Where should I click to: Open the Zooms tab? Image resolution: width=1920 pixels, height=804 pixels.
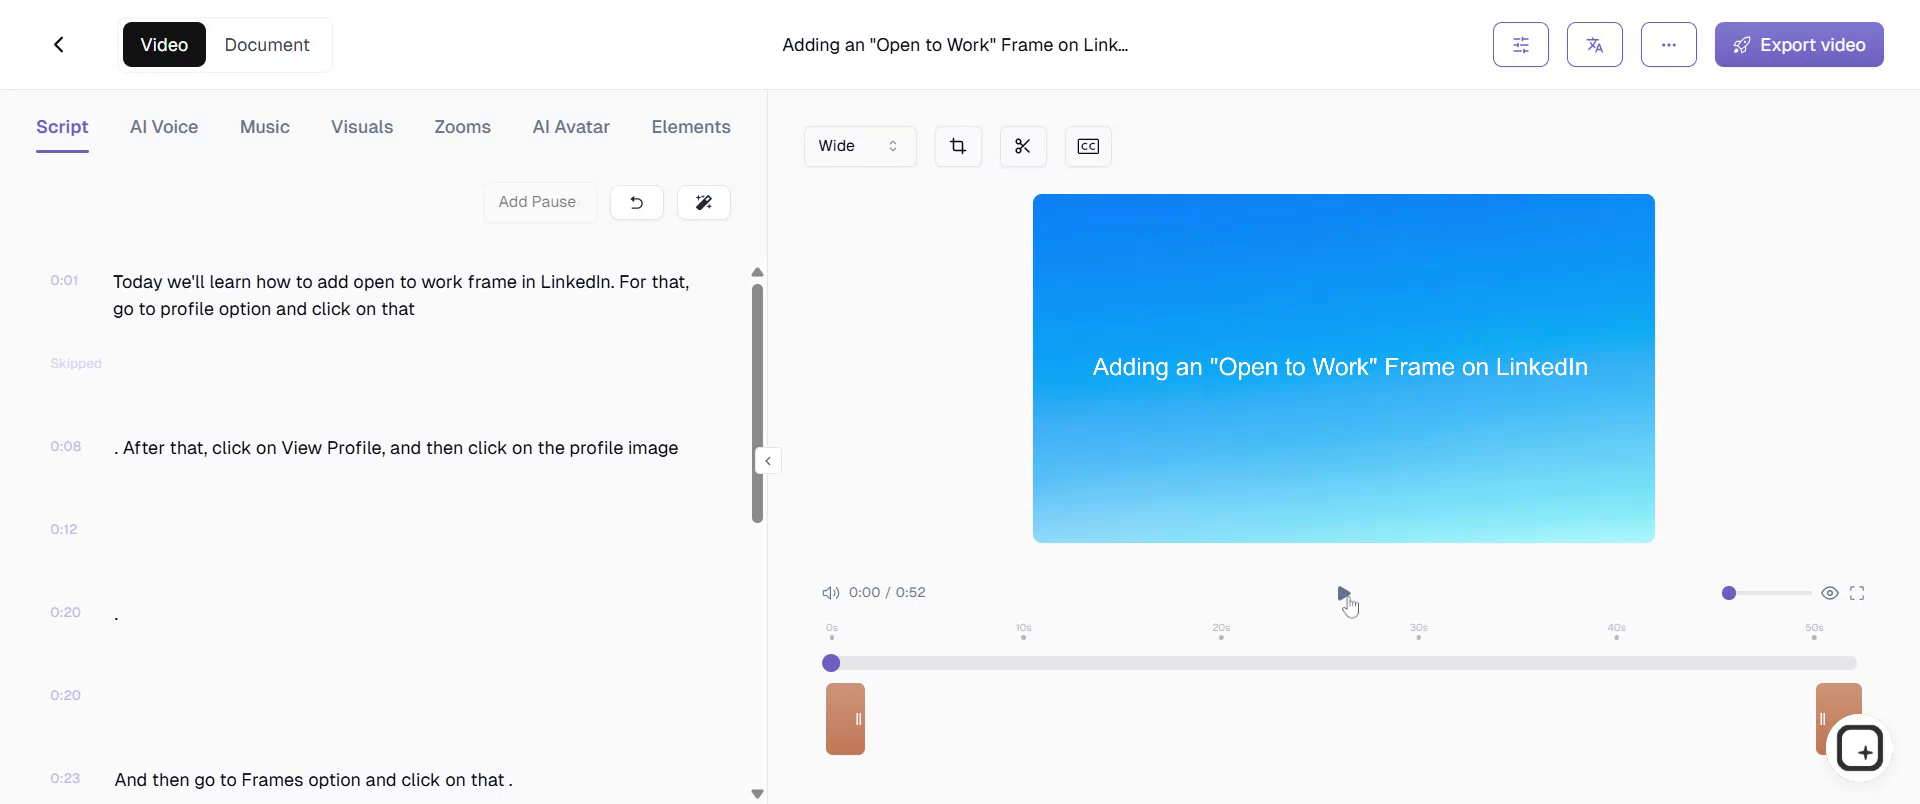(x=462, y=127)
